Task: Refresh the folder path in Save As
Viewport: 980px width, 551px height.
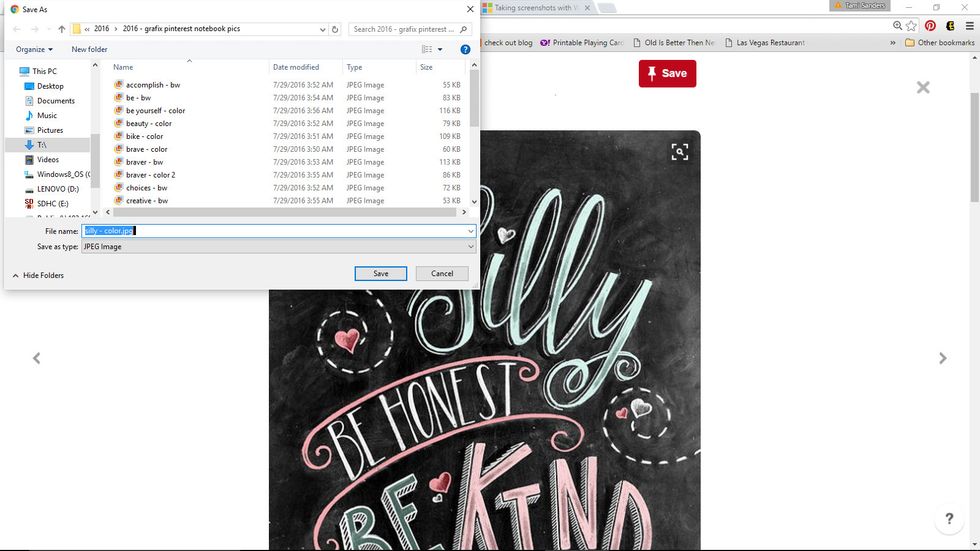Action: (335, 29)
